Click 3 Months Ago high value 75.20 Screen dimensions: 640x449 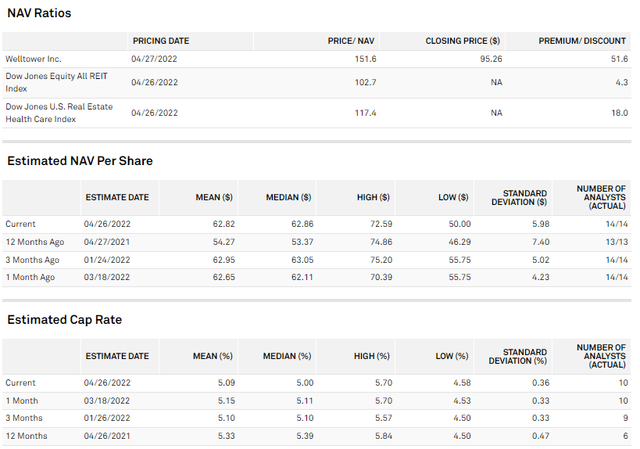click(381, 260)
